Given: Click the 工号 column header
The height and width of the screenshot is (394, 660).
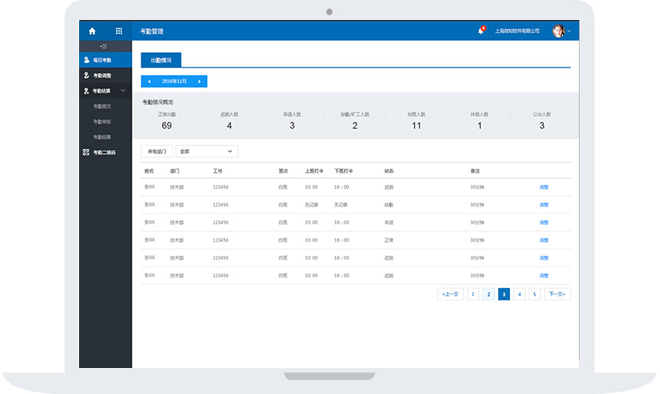Looking at the screenshot, I should point(218,171).
